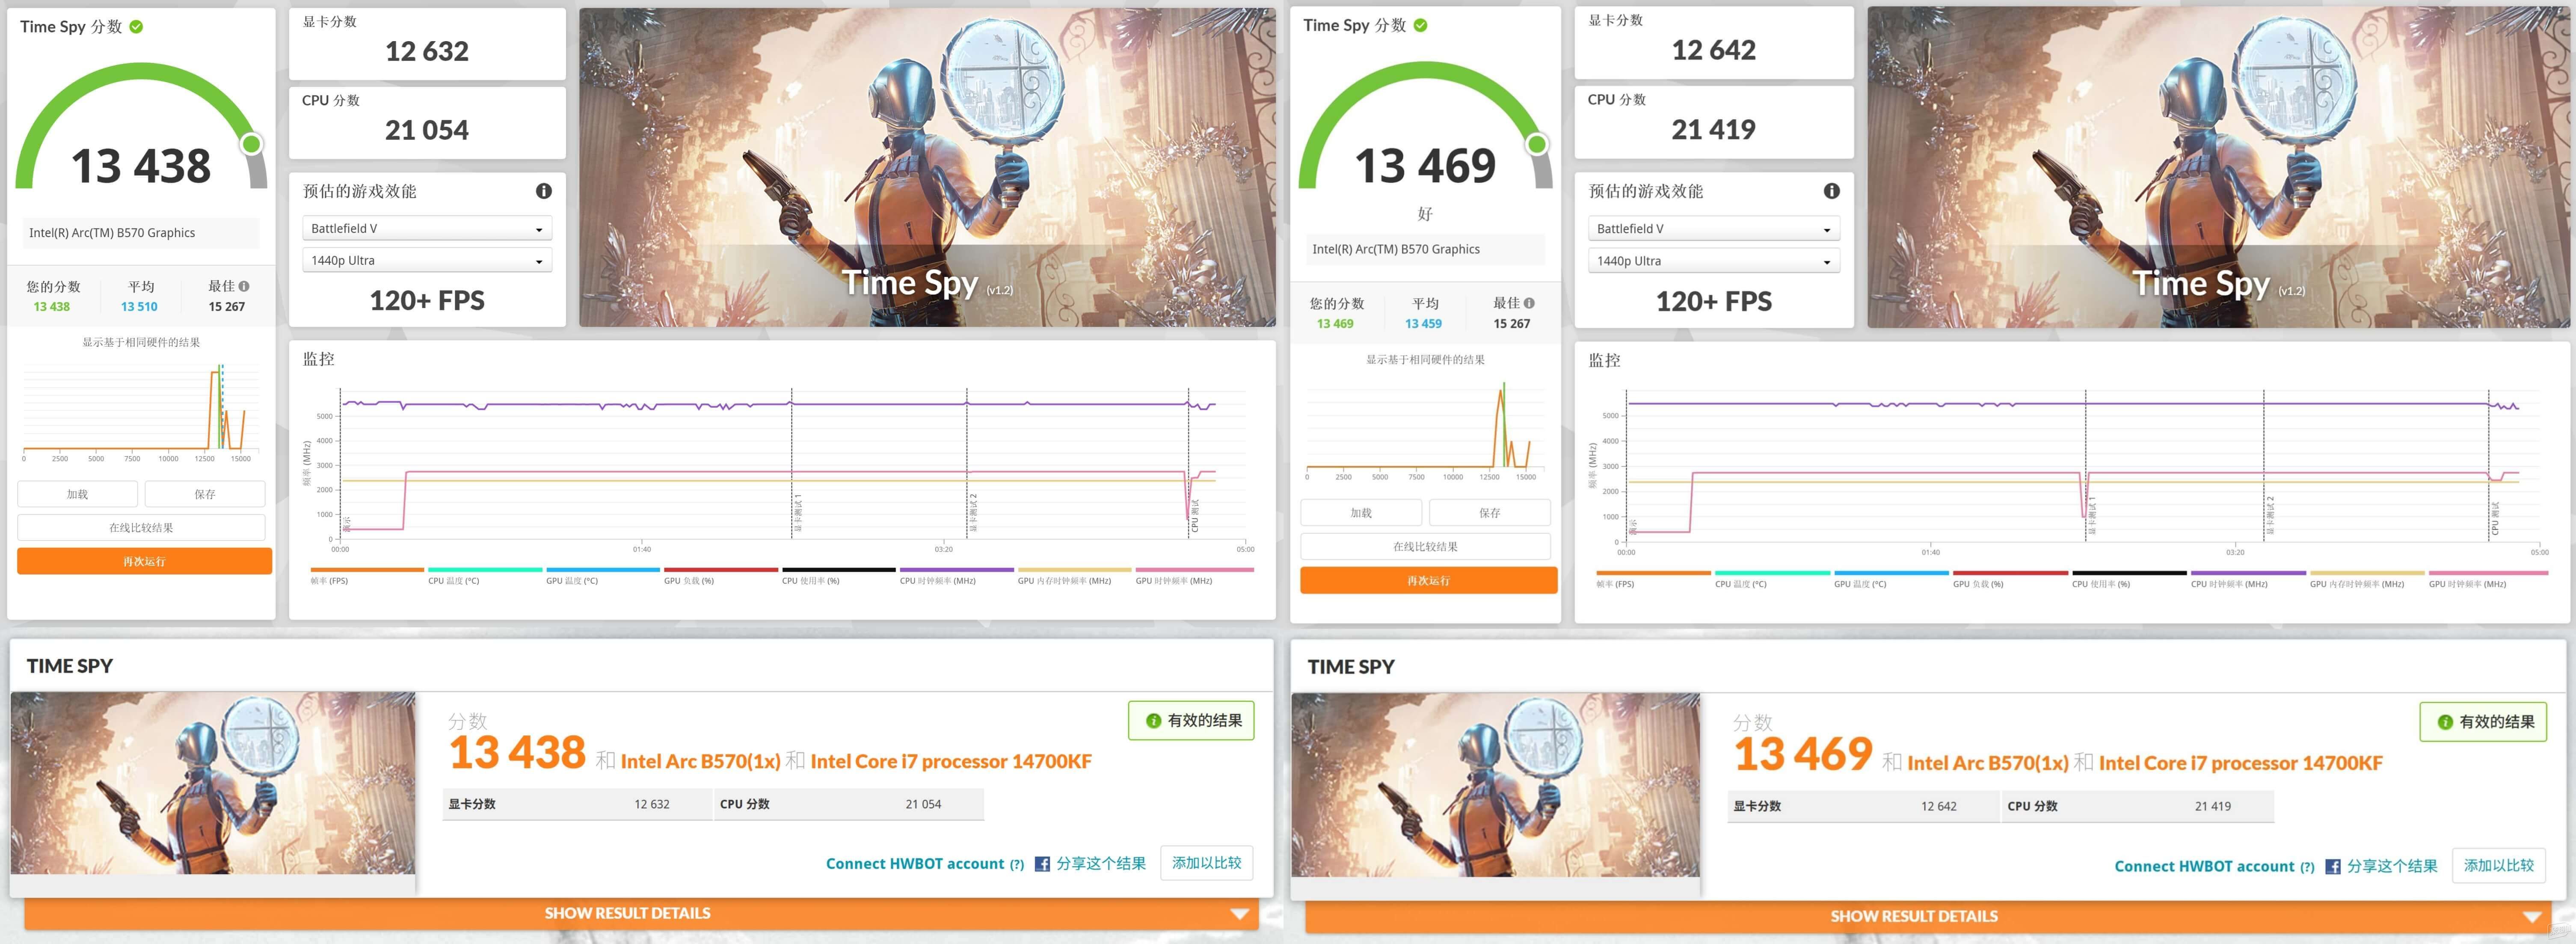The height and width of the screenshot is (944, 2576).
Task: Toggle GPU 负载 legend in right monitoring chart
Action: point(2010,579)
